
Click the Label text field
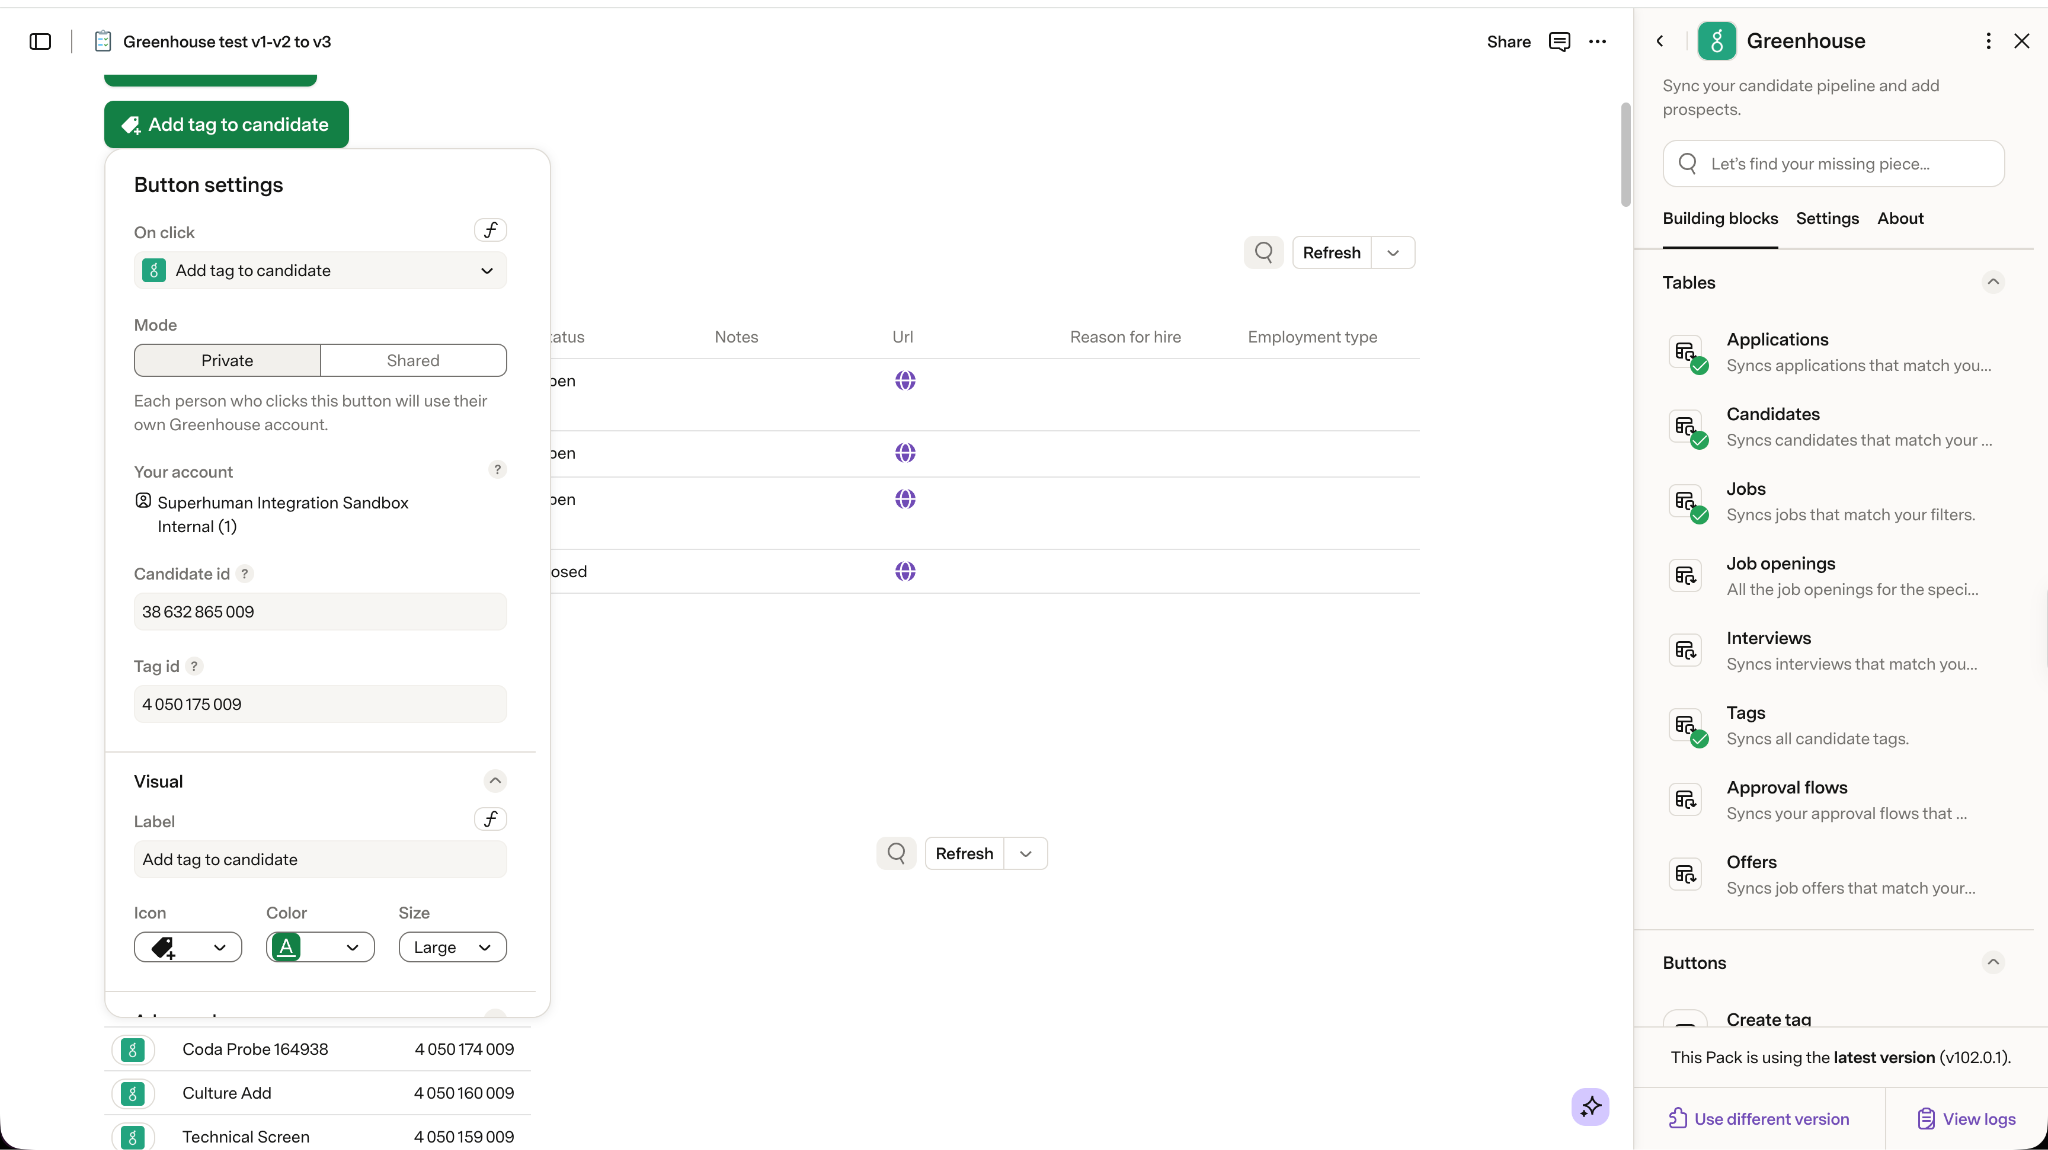[320, 859]
